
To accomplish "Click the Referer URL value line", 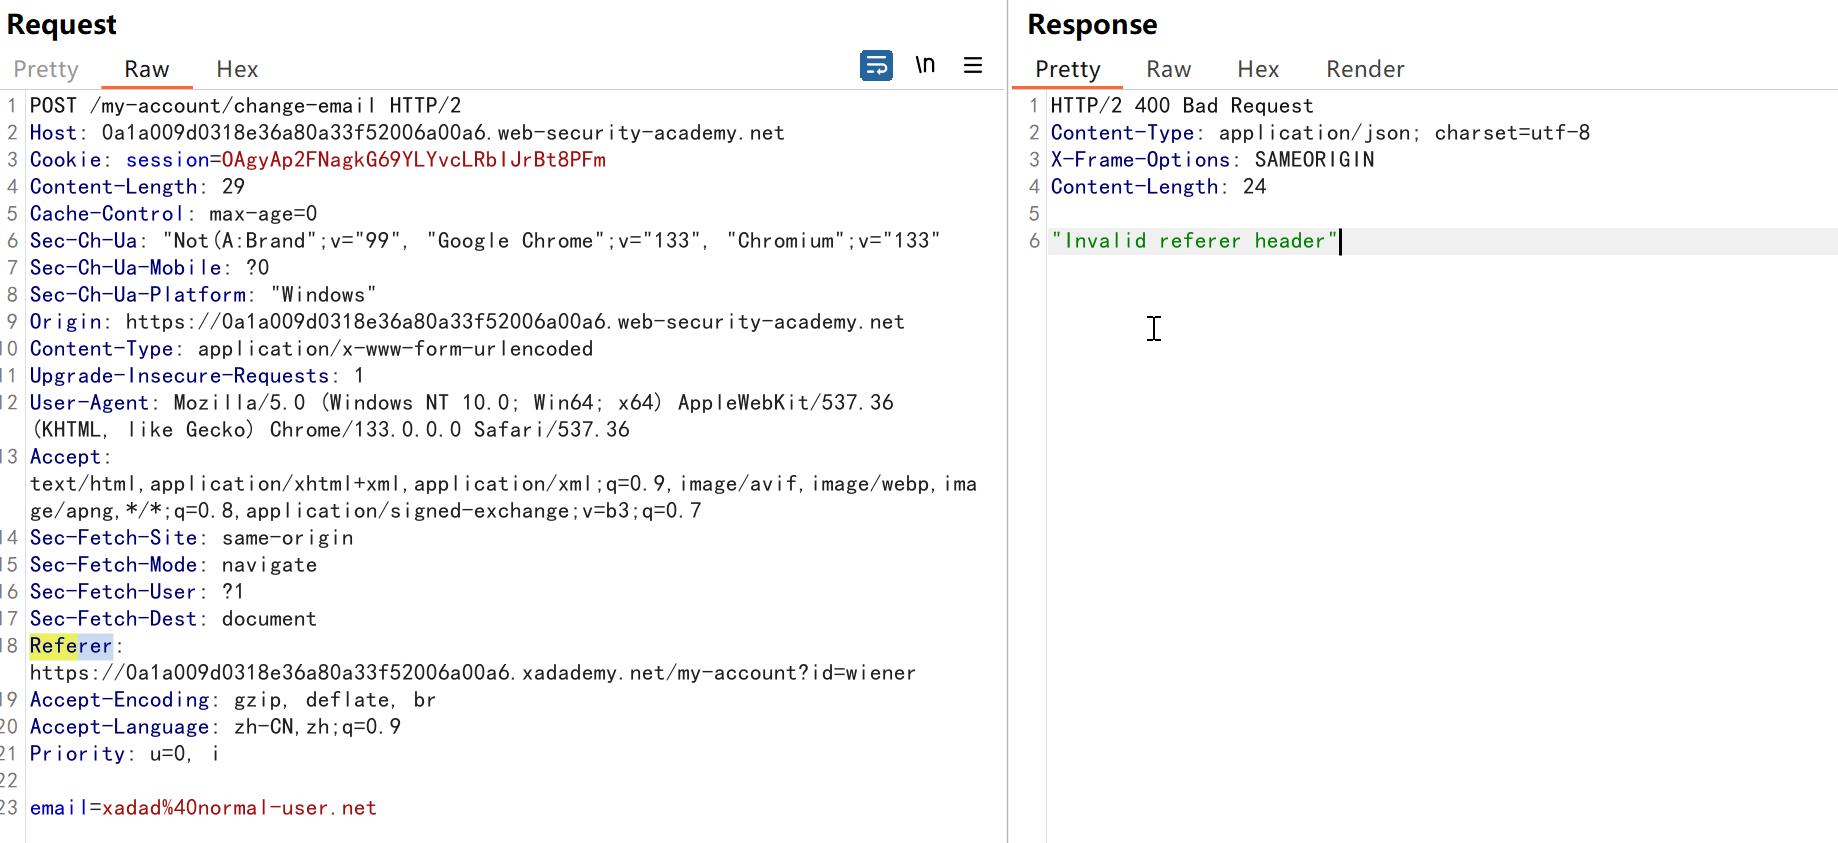I will click(472, 673).
